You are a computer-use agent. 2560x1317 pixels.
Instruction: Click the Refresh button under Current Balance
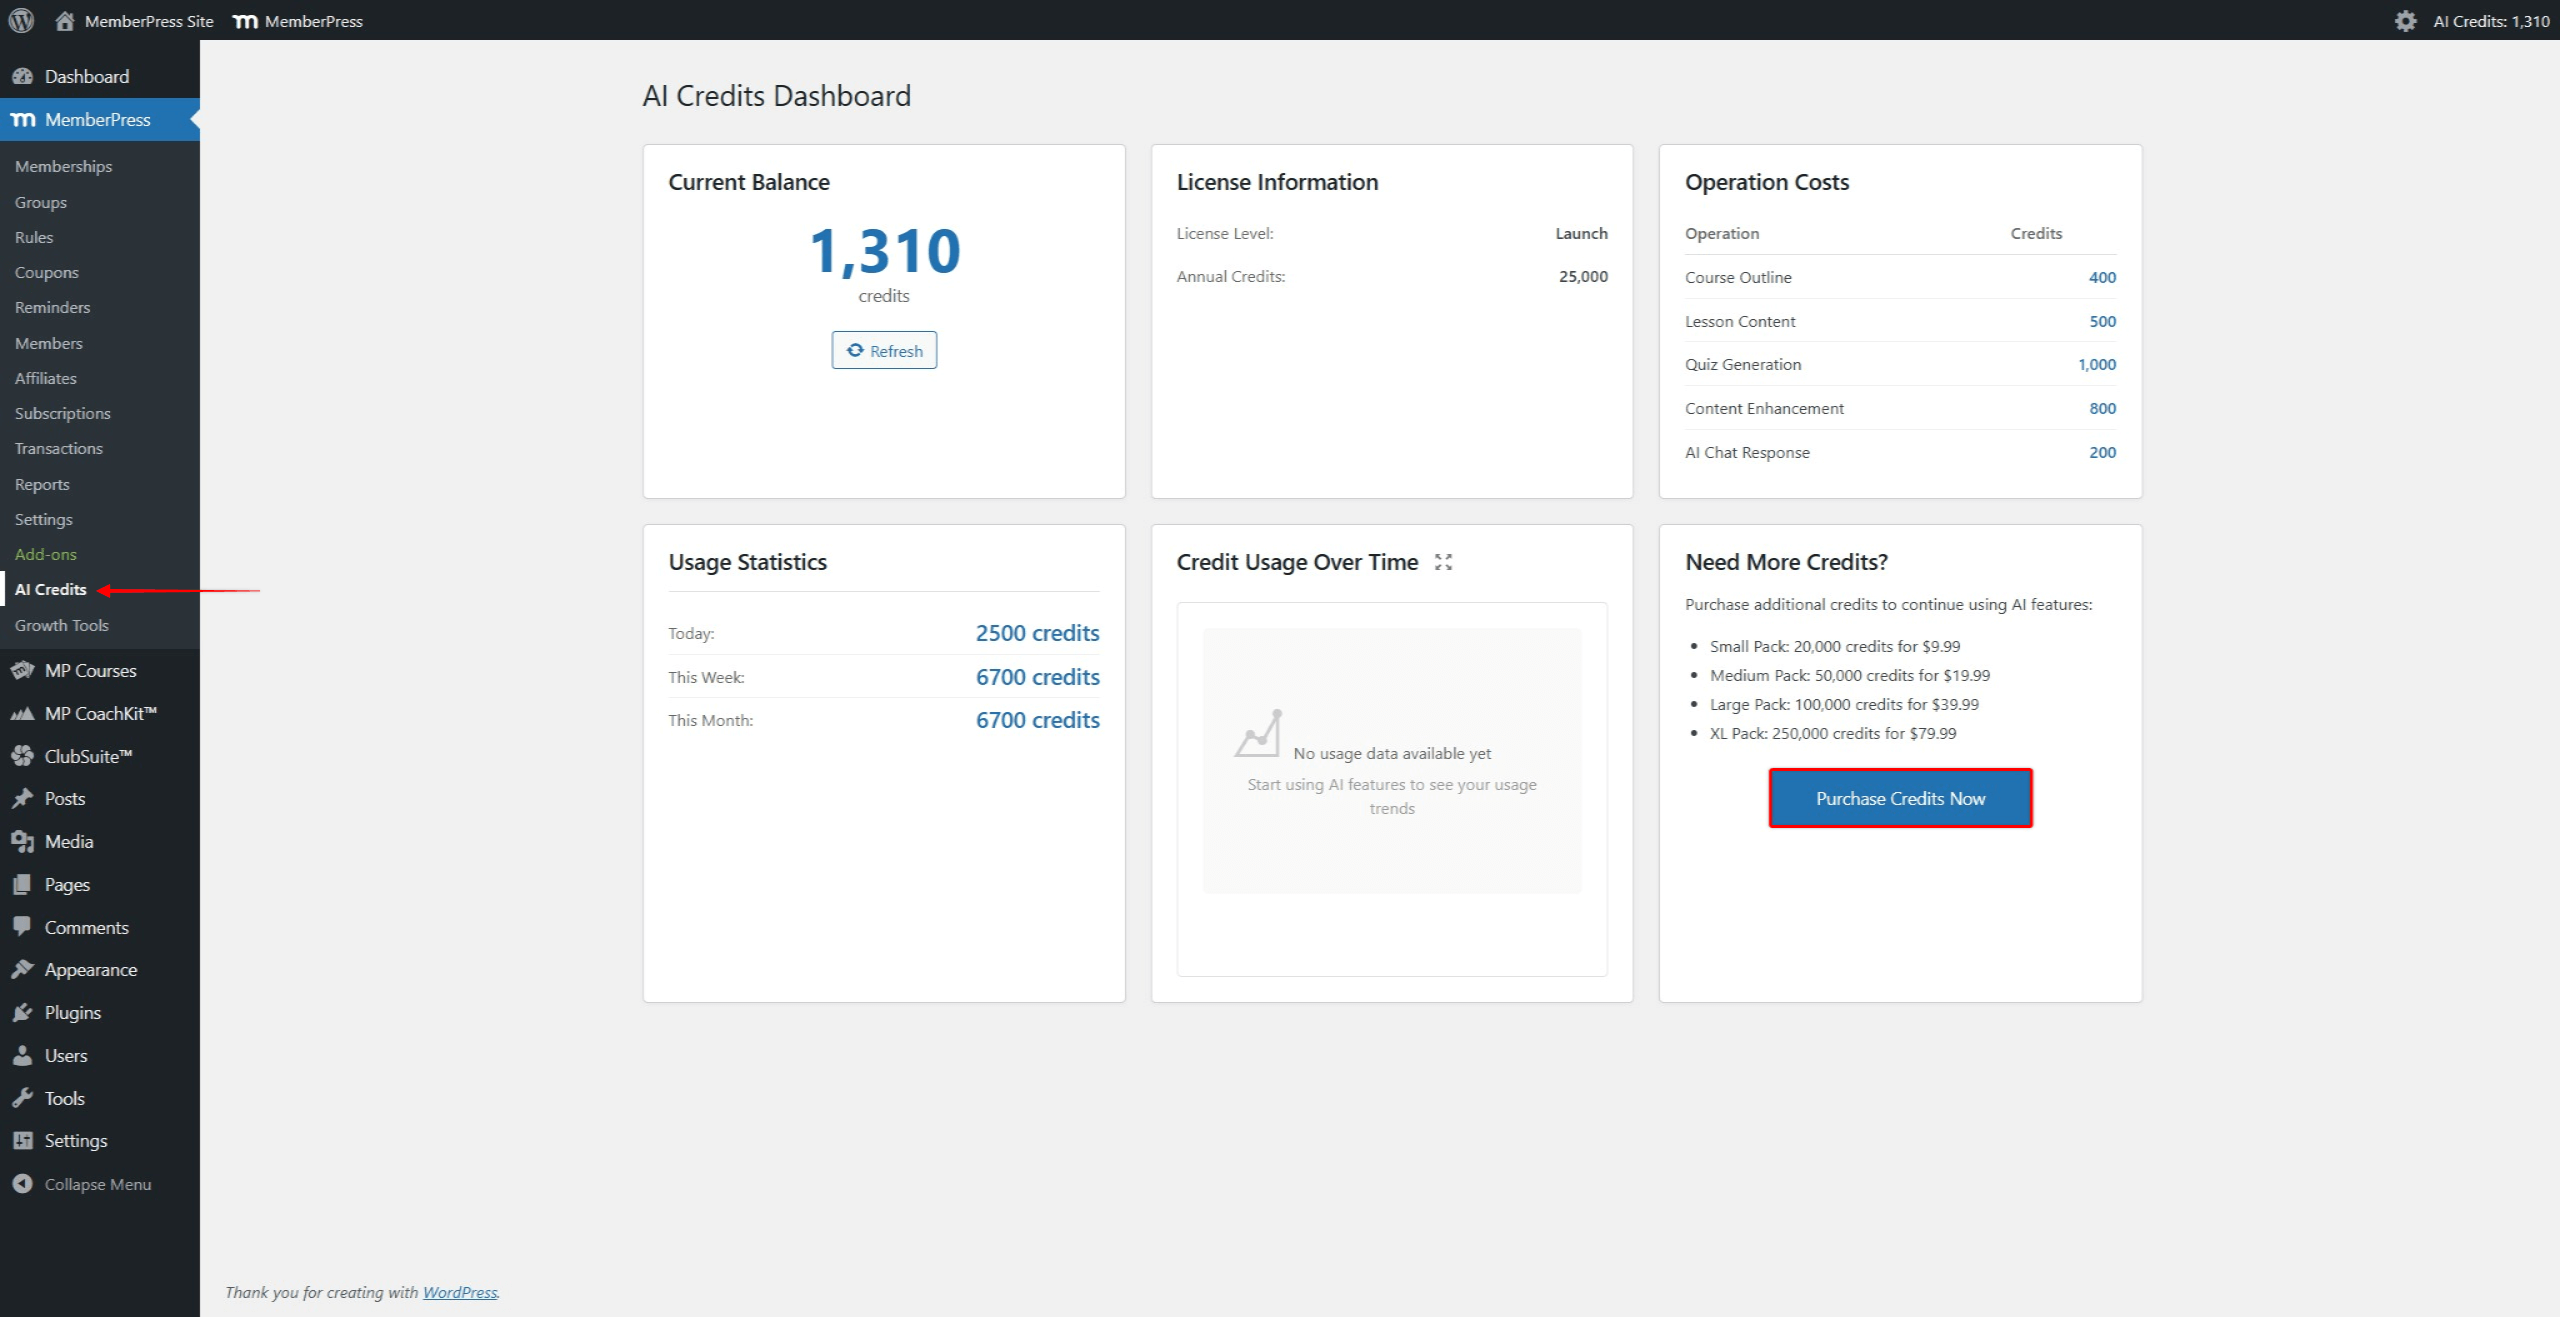(x=884, y=350)
